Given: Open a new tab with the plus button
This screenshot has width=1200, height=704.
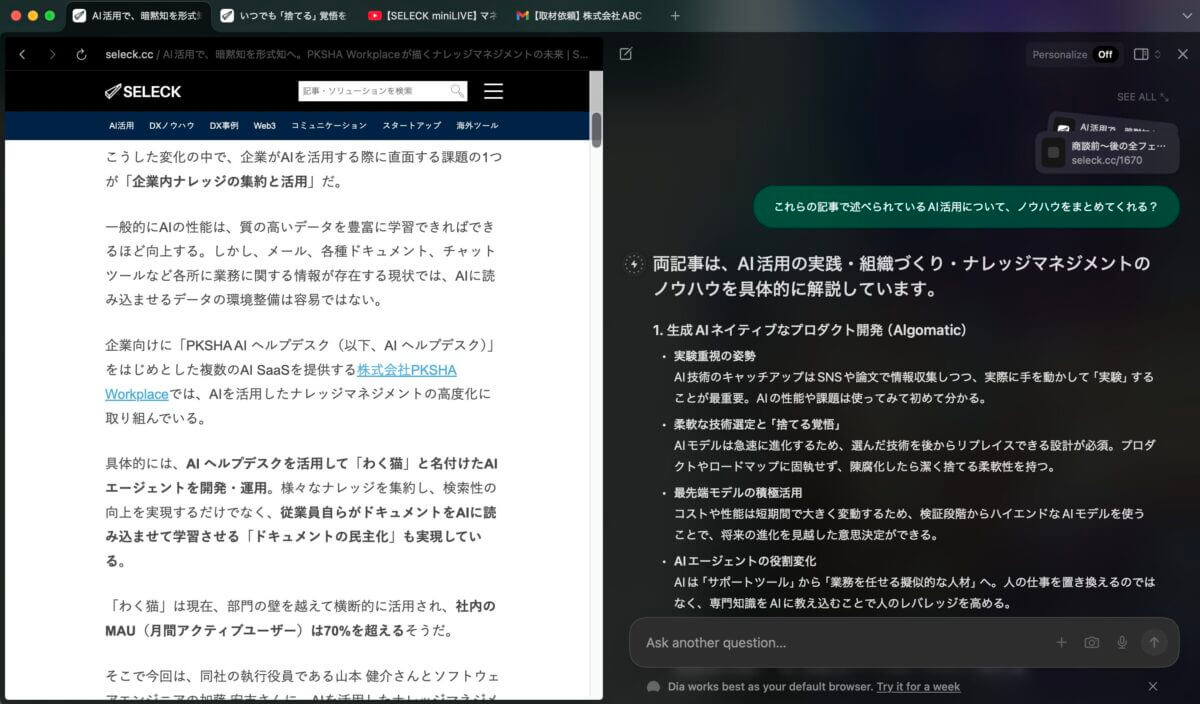Looking at the screenshot, I should point(675,16).
